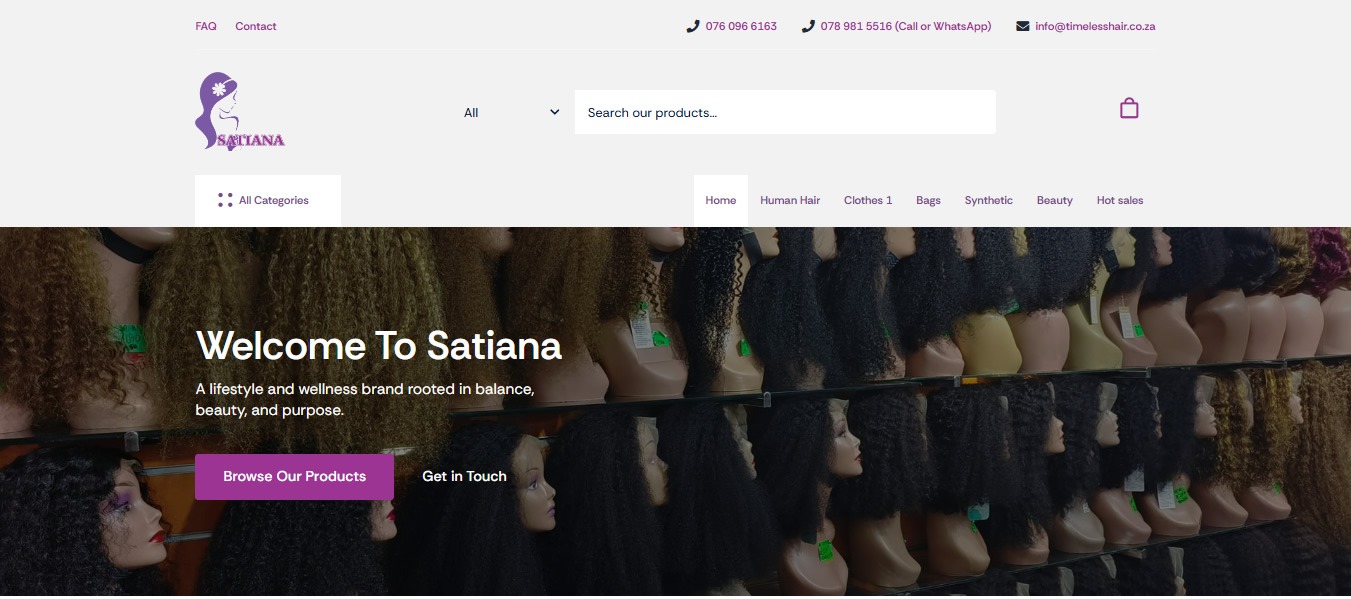Select Bags from the navigation menu
The width and height of the screenshot is (1351, 599).
click(x=928, y=200)
